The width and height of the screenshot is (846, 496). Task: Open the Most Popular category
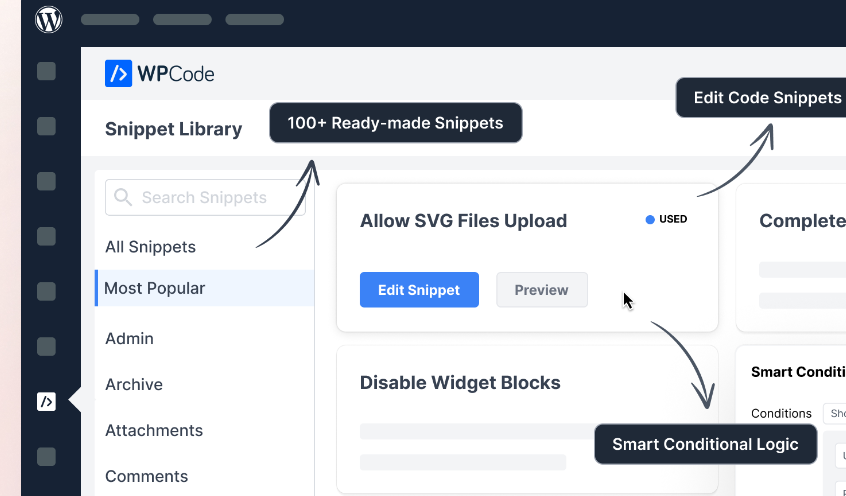tap(155, 288)
